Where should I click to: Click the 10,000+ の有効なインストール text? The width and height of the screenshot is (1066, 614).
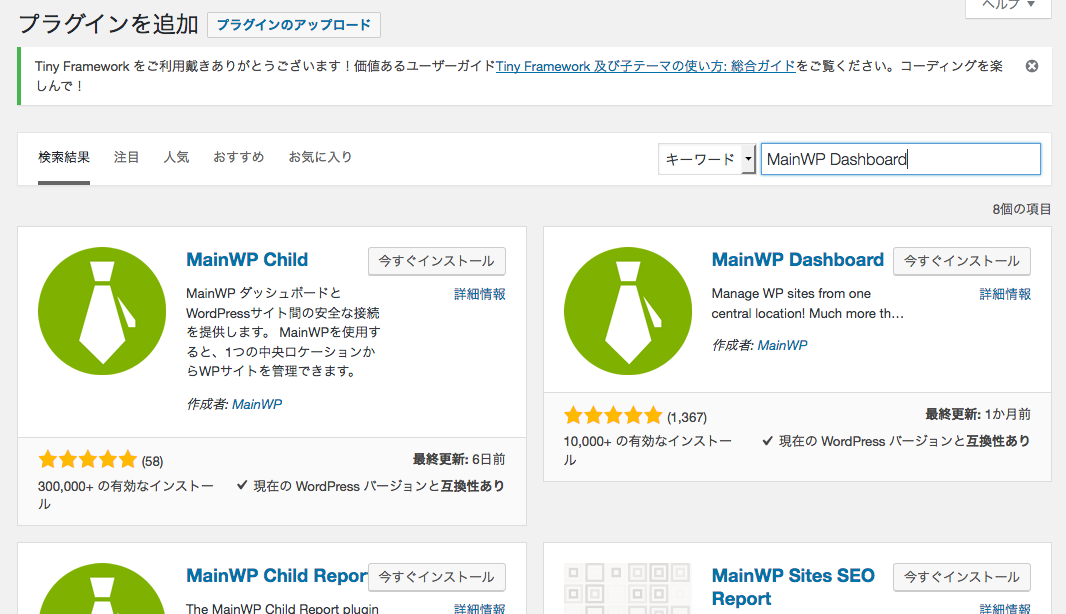point(648,450)
